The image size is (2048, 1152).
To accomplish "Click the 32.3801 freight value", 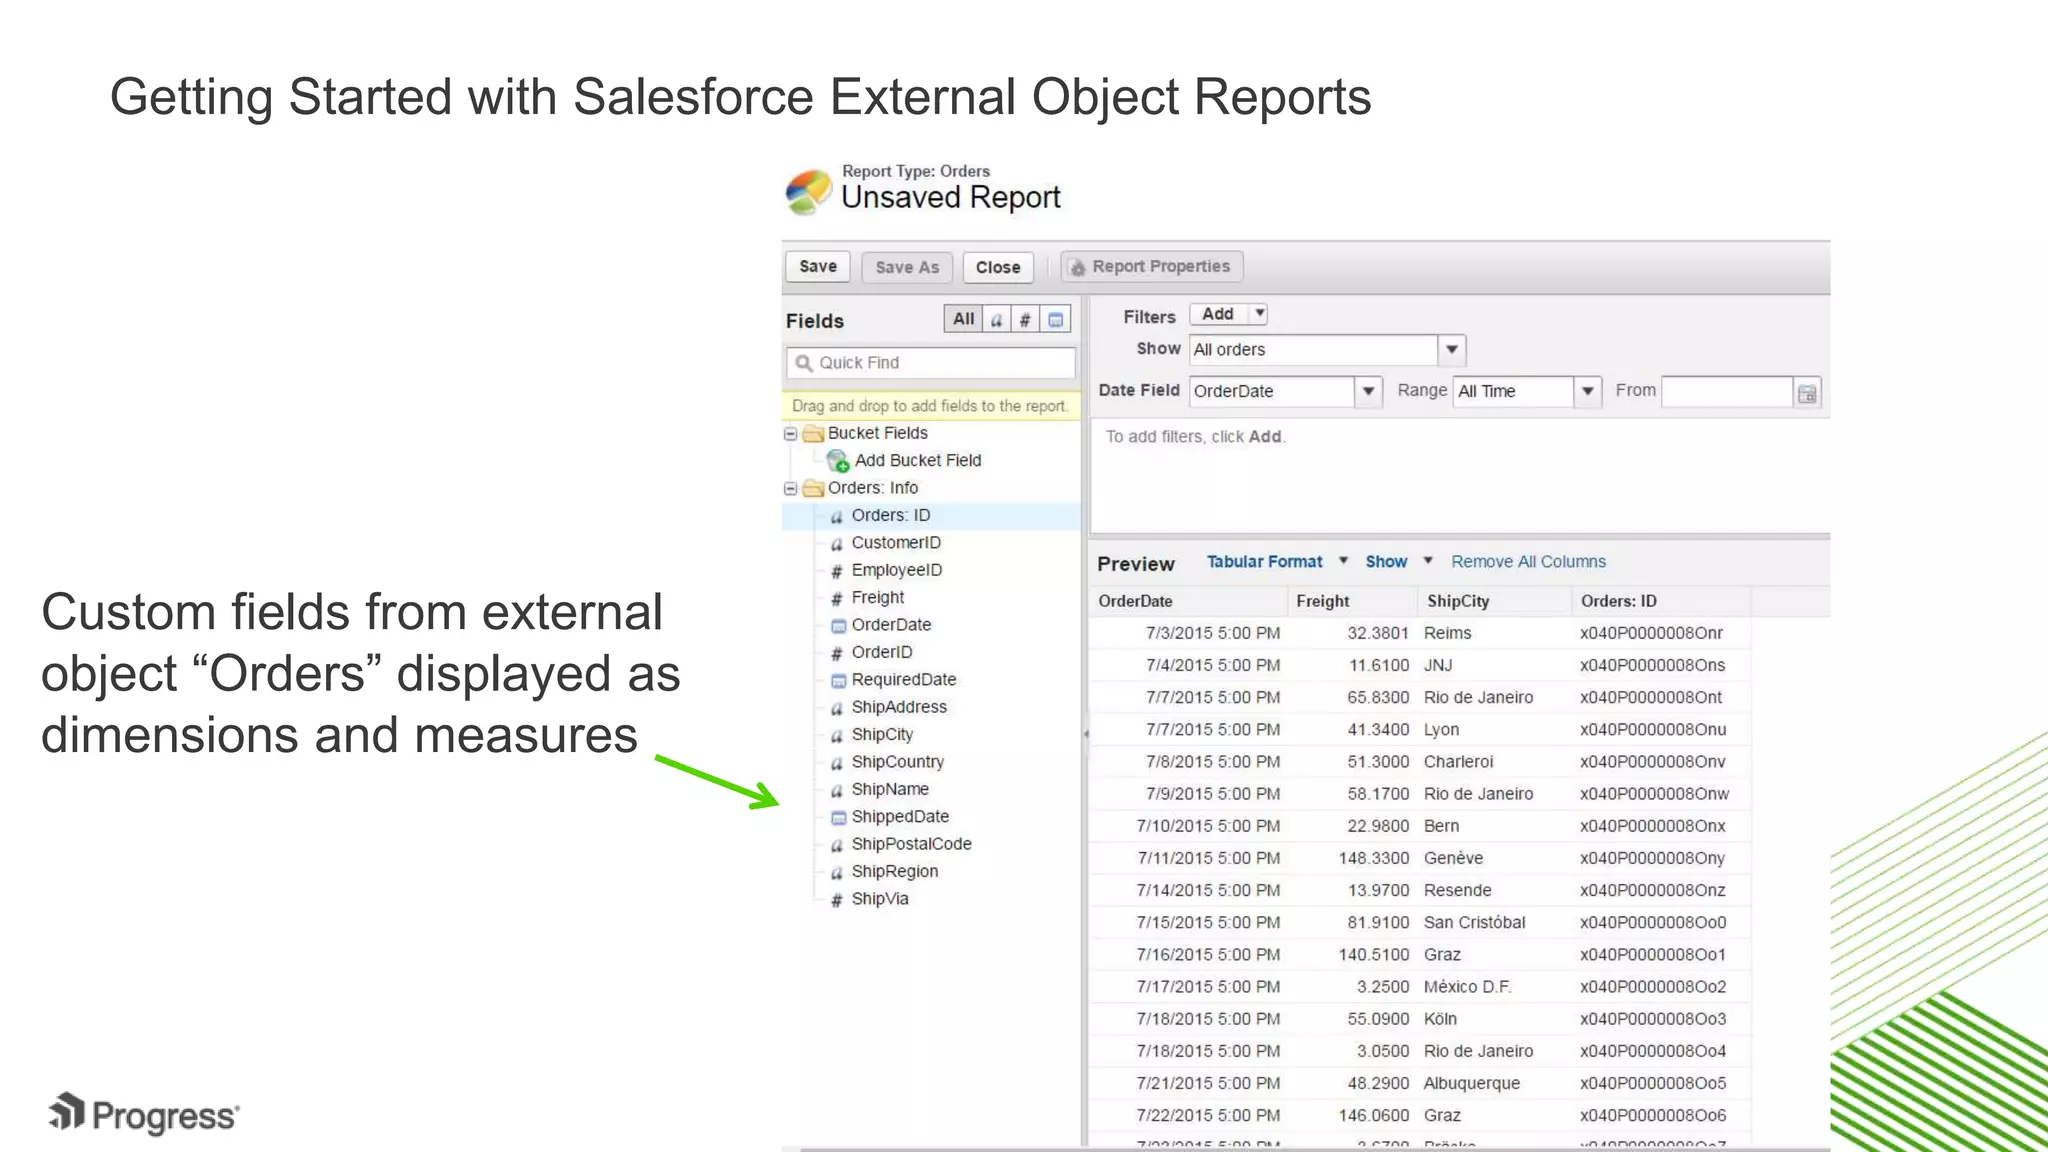I will tap(1377, 633).
